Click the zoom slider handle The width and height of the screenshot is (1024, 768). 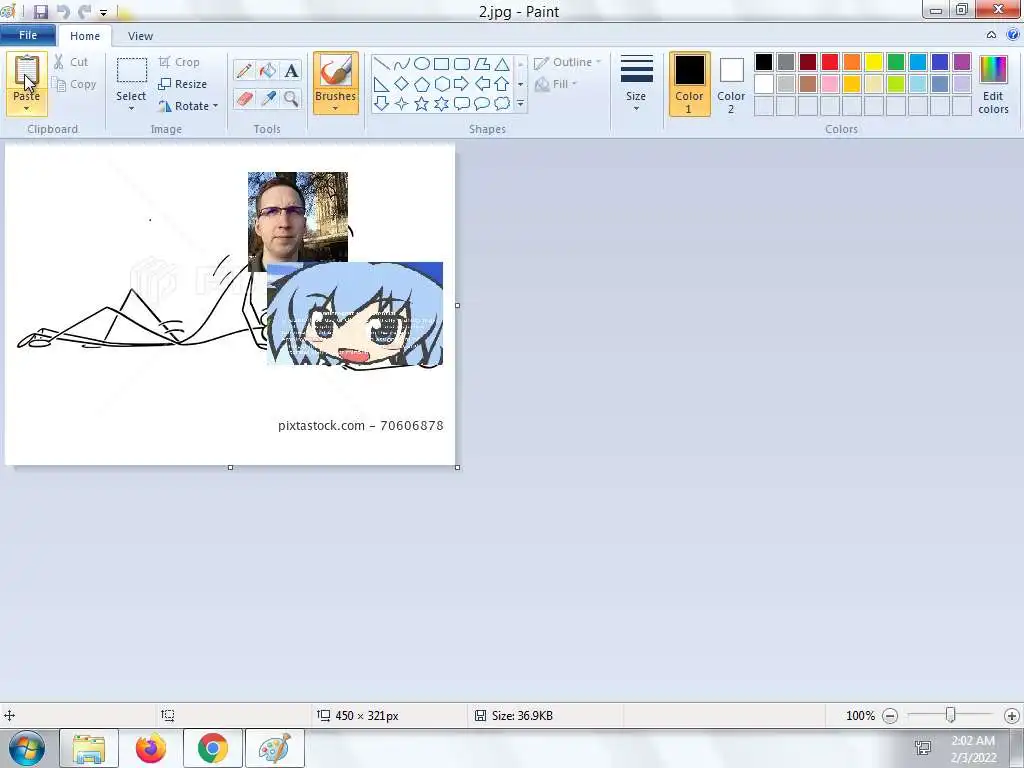pos(951,716)
